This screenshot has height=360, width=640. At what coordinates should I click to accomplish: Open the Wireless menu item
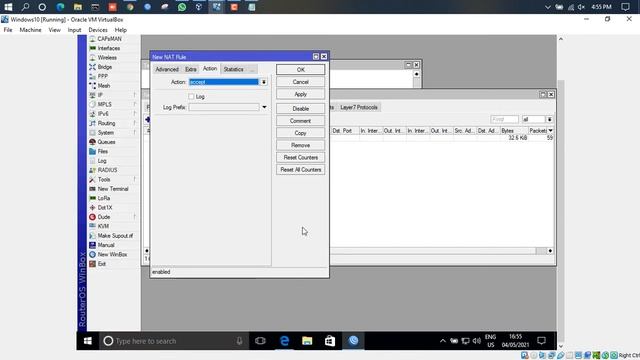pos(107,58)
